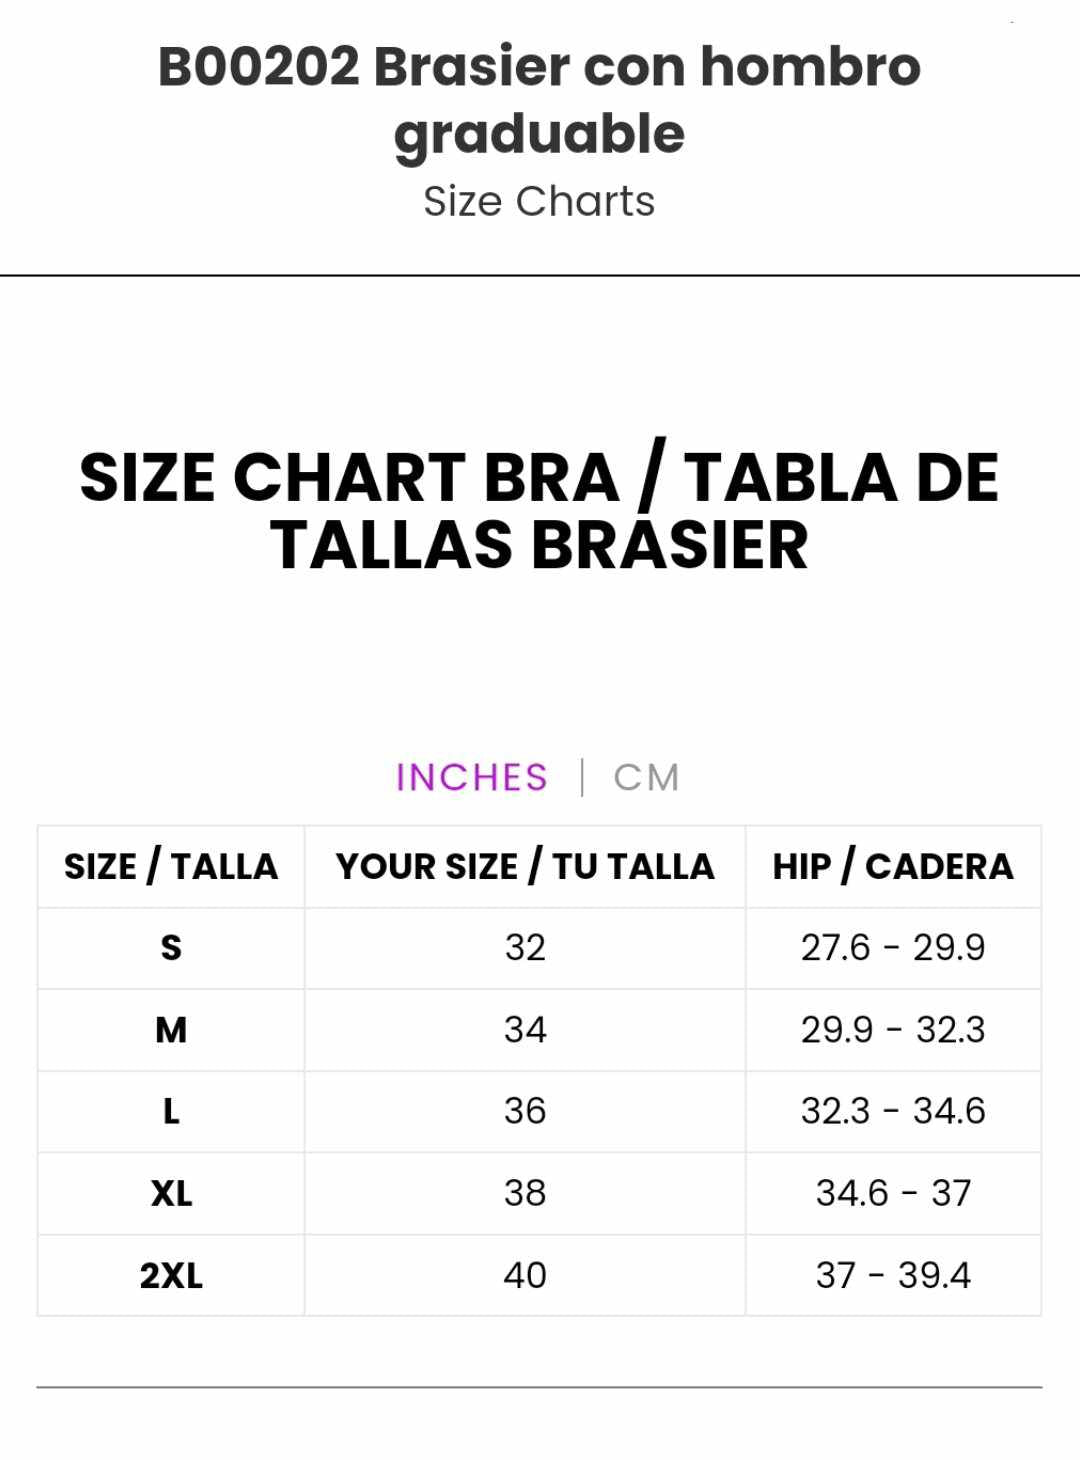
Task: Select the S size row label
Action: pyautogui.click(x=171, y=948)
